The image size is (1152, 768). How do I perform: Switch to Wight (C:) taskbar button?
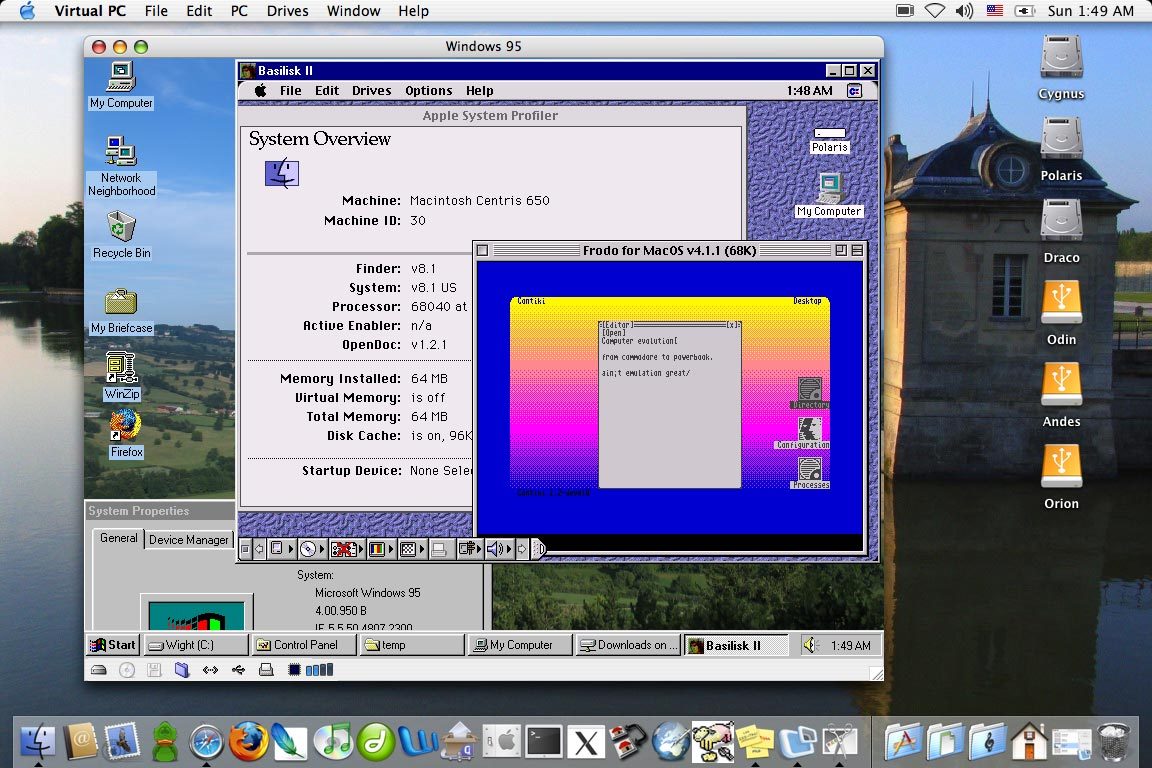[x=195, y=645]
